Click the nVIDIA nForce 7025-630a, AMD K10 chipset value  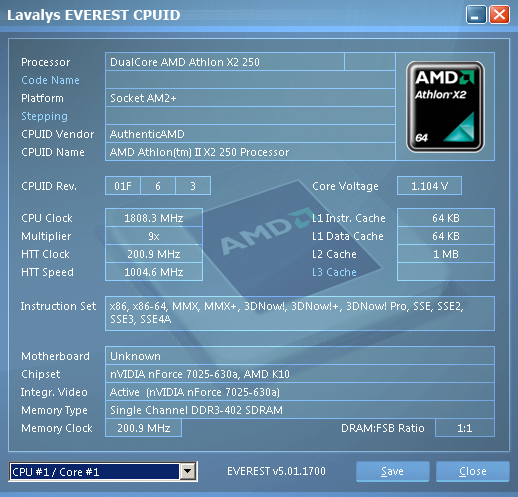(300, 374)
